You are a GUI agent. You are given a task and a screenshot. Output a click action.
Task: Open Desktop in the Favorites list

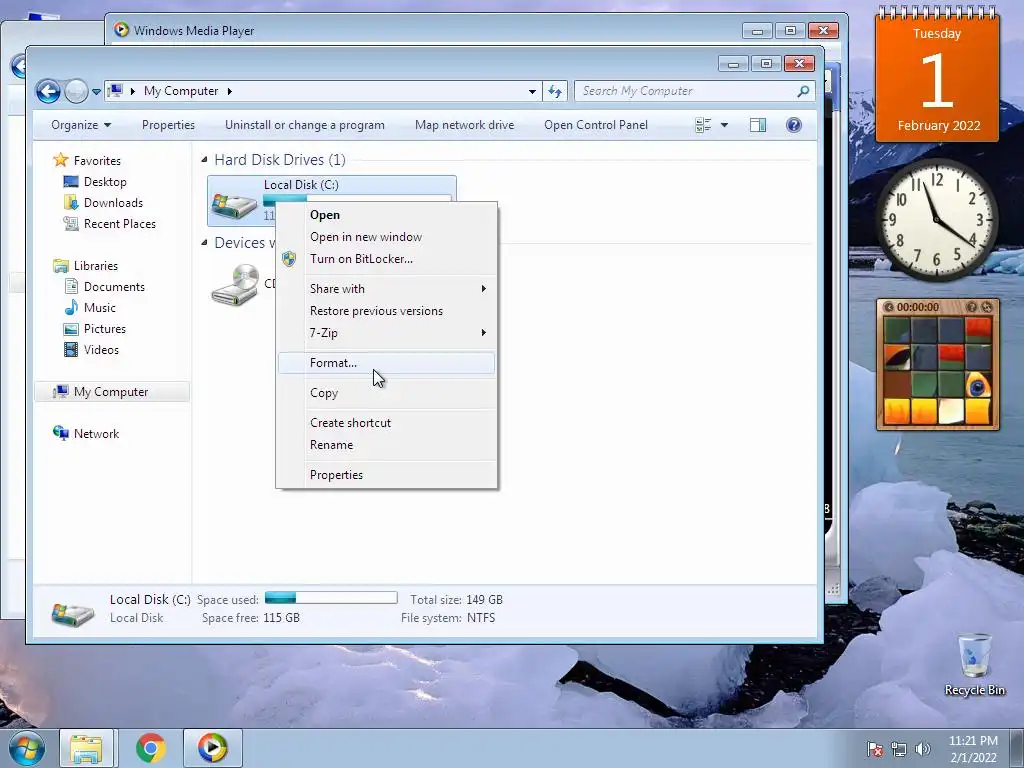[105, 182]
